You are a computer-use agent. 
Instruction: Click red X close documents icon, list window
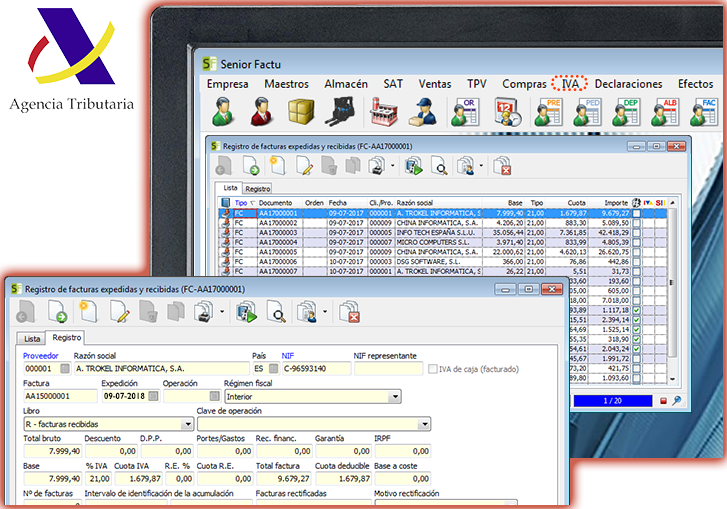pyautogui.click(x=502, y=166)
